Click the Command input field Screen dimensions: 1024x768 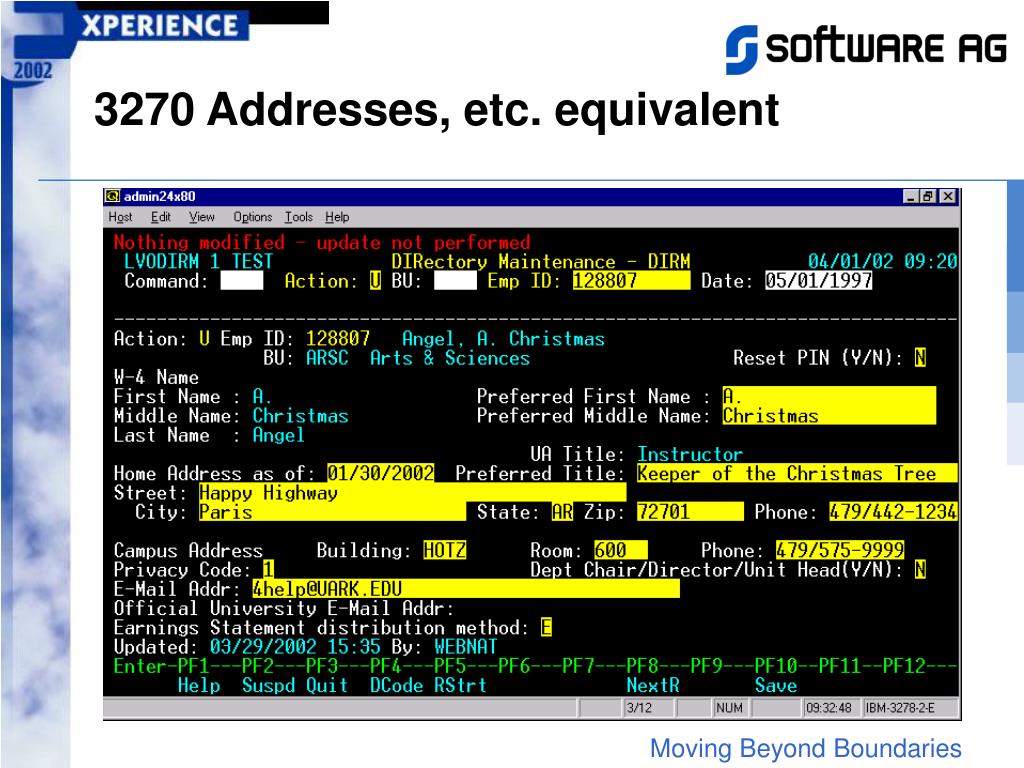coord(242,281)
